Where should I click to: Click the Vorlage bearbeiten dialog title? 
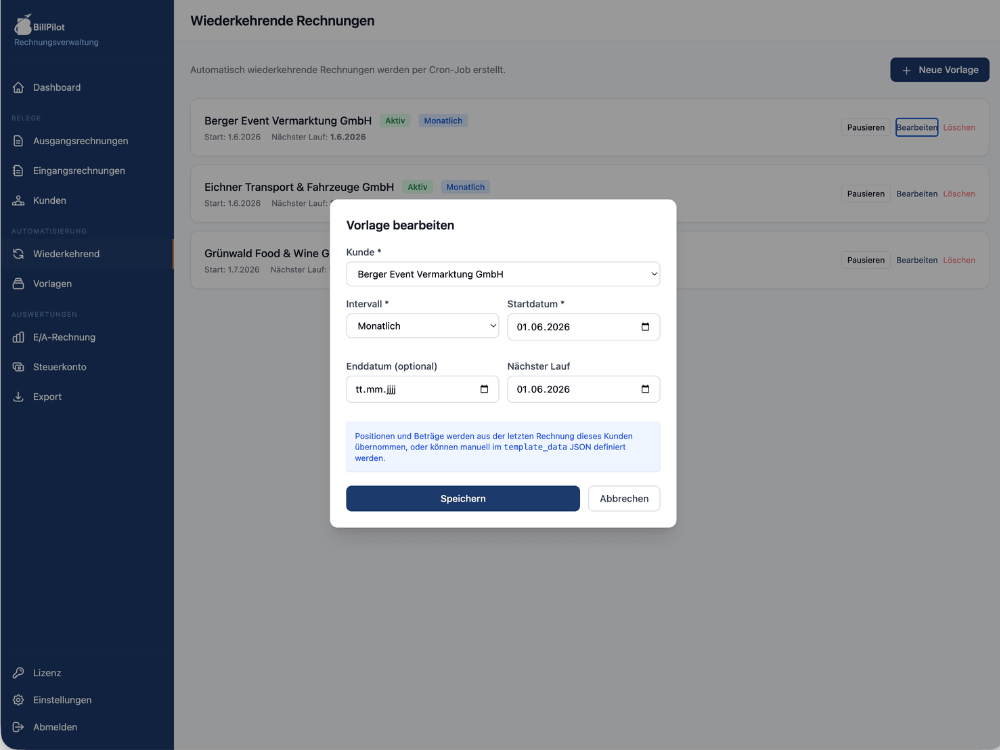(400, 225)
